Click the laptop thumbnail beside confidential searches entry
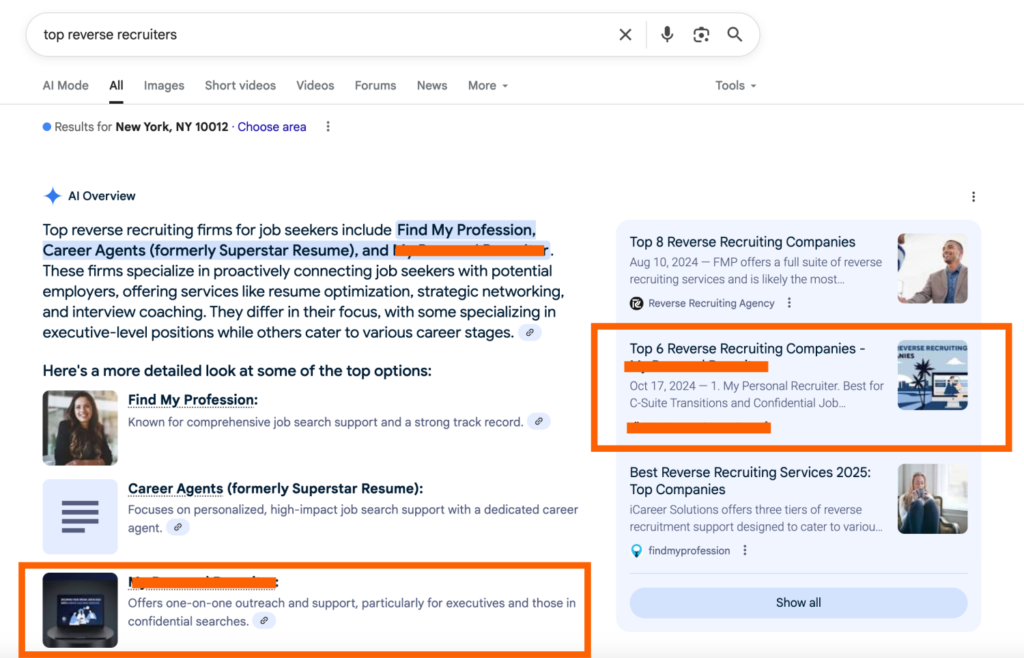1024x658 pixels. pyautogui.click(x=80, y=610)
